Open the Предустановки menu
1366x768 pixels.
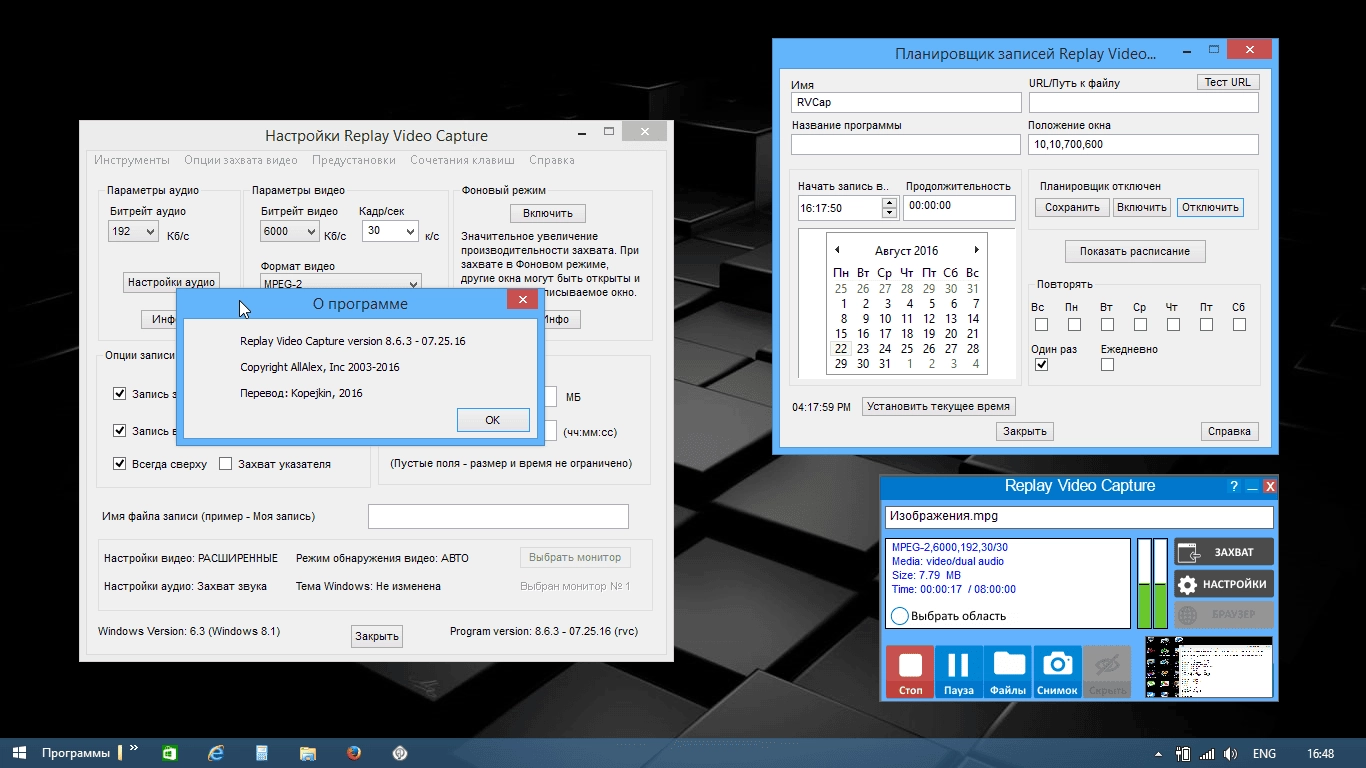[354, 160]
